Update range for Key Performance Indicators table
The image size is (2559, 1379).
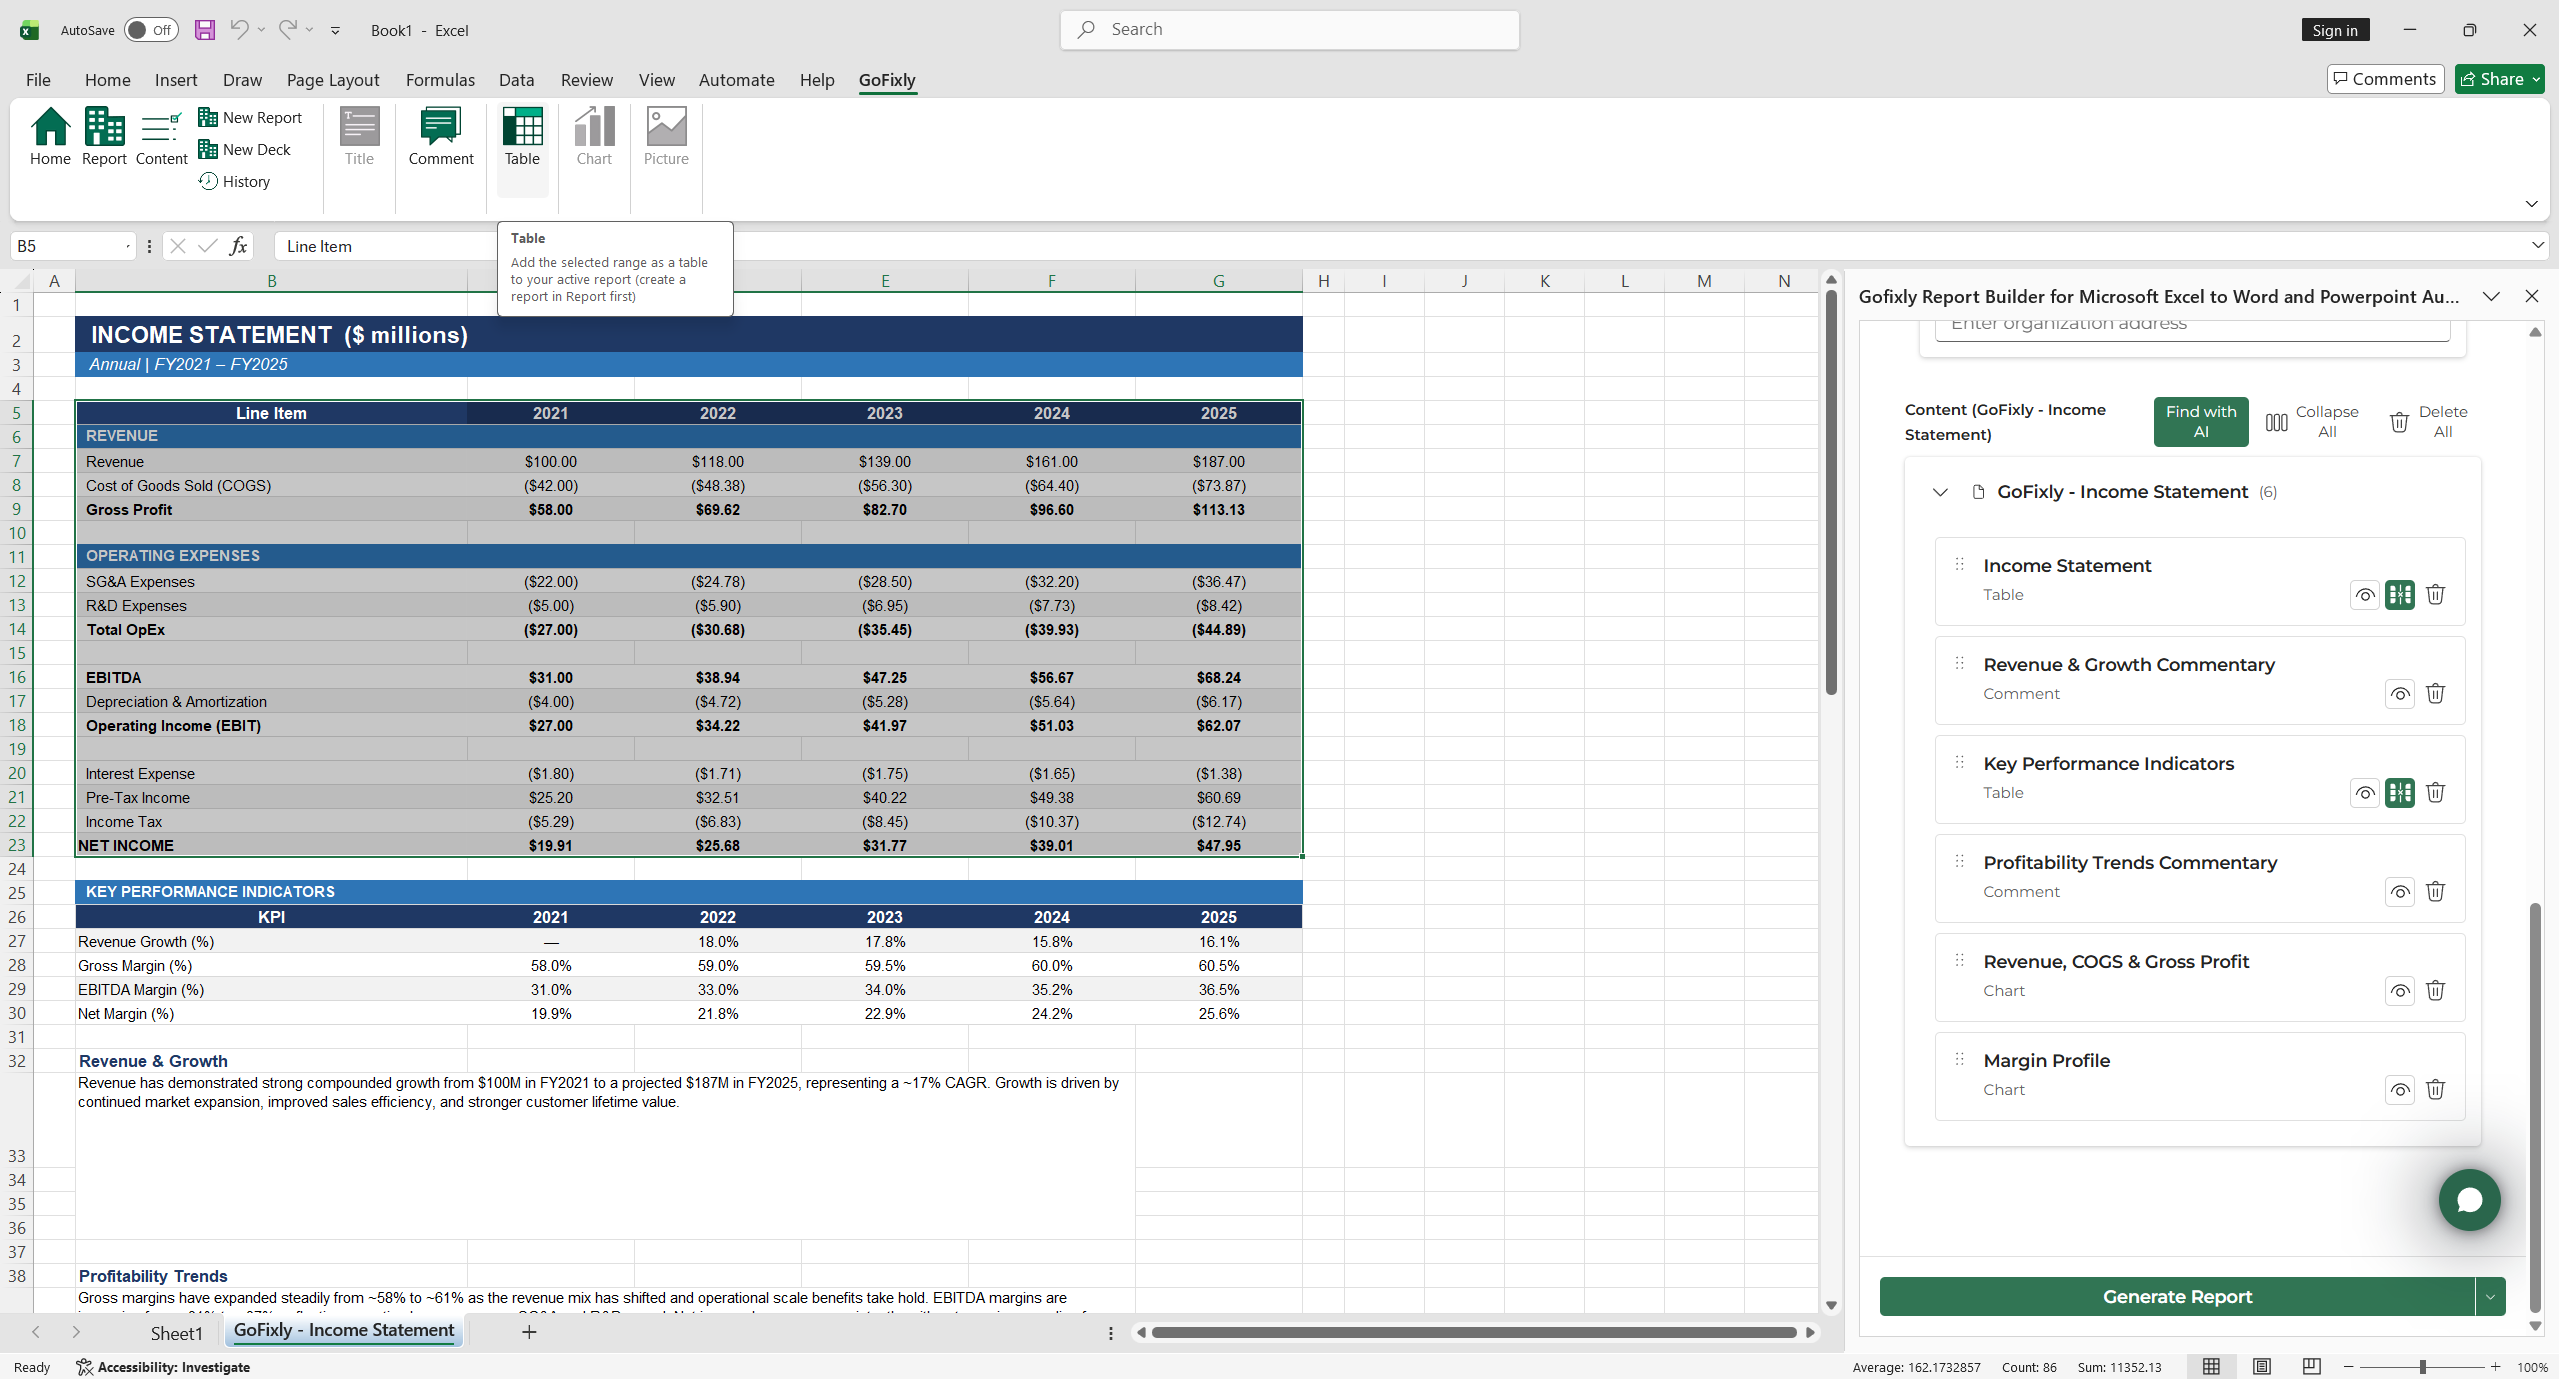coord(2399,792)
